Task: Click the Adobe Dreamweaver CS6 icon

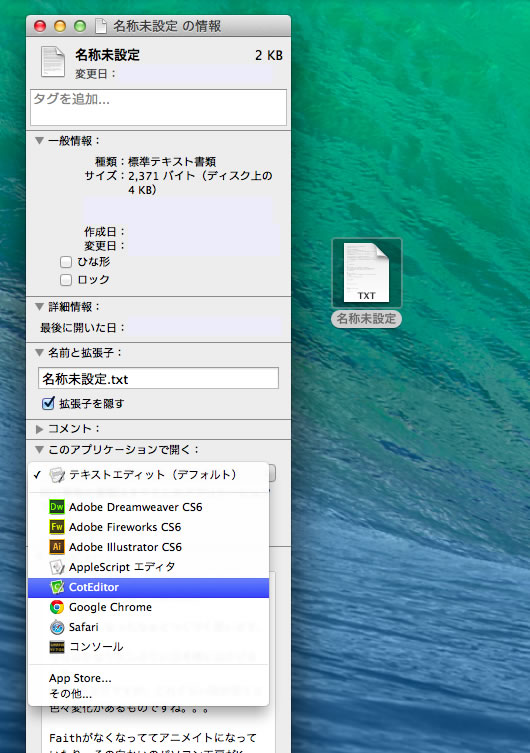Action: click(57, 507)
